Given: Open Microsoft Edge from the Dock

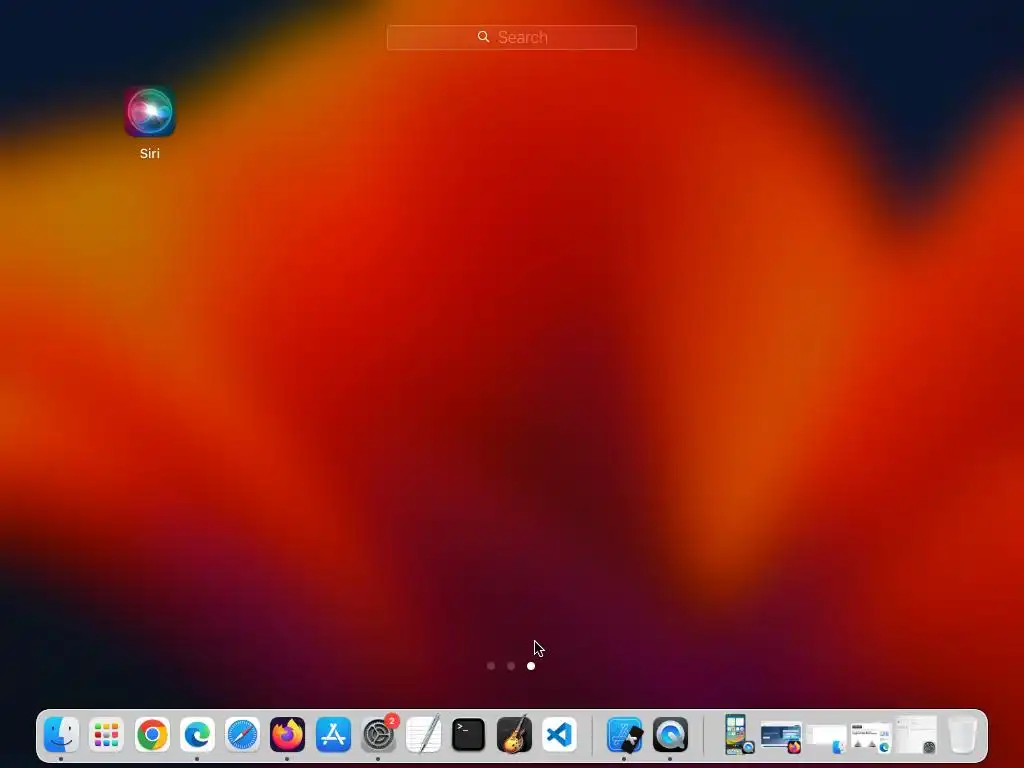Looking at the screenshot, I should [197, 735].
